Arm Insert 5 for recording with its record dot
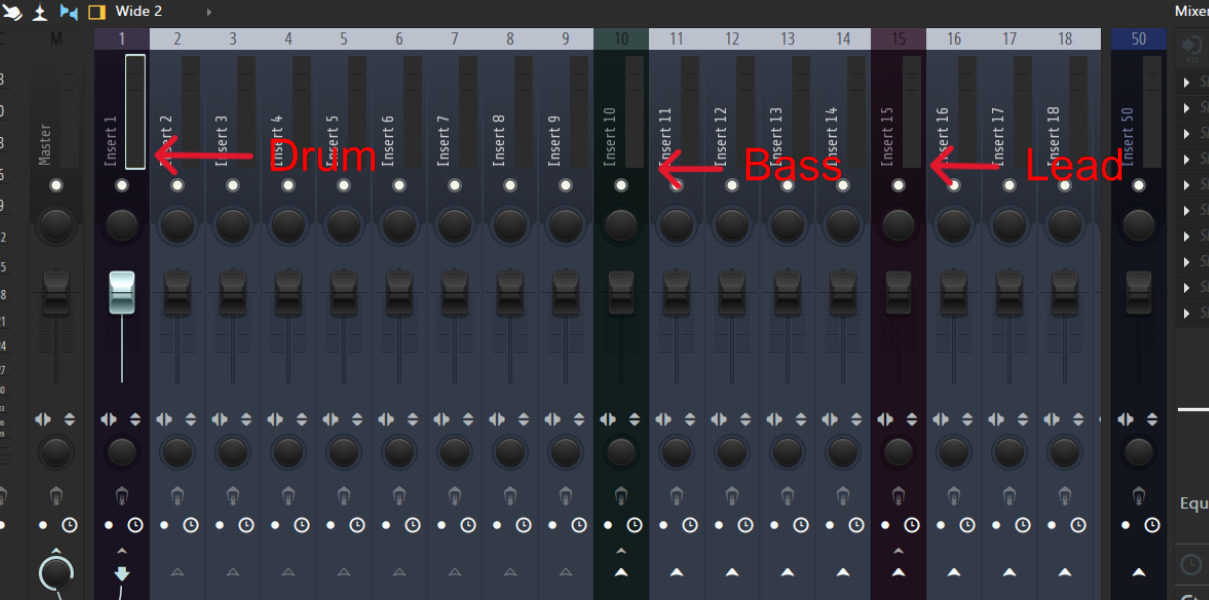1209x600 pixels. point(330,525)
